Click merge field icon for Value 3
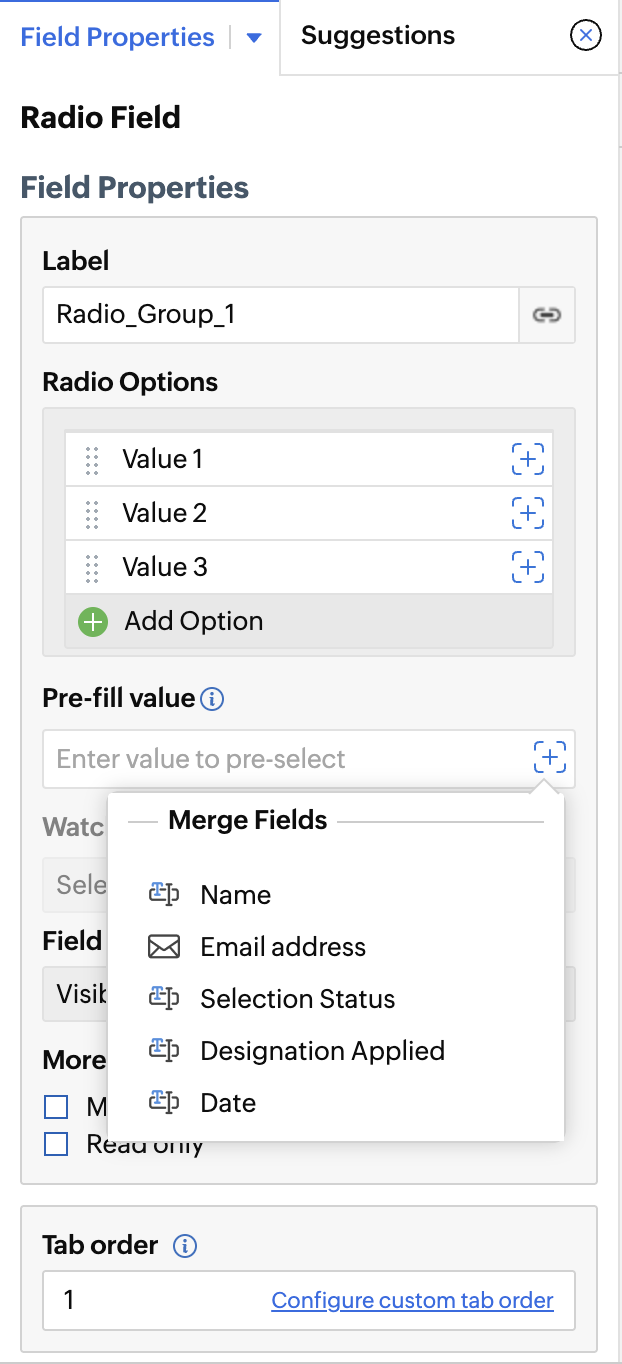 (528, 567)
